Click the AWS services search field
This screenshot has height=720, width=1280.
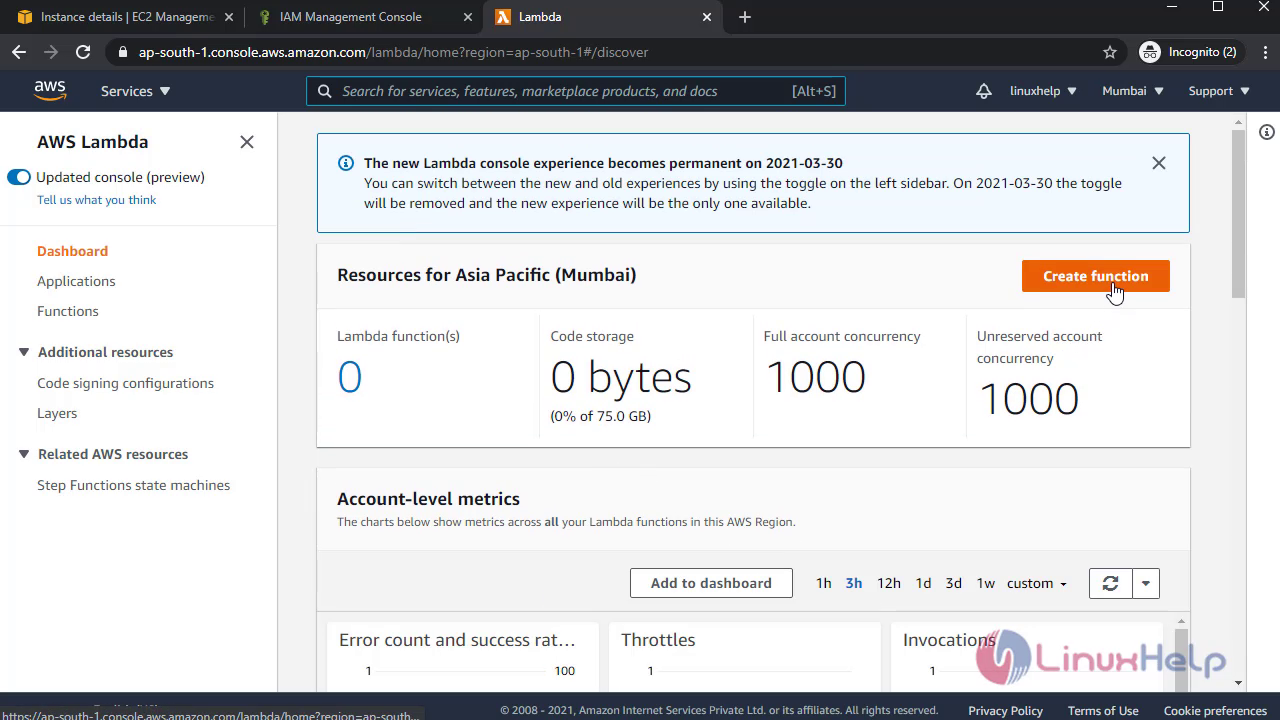coord(576,91)
